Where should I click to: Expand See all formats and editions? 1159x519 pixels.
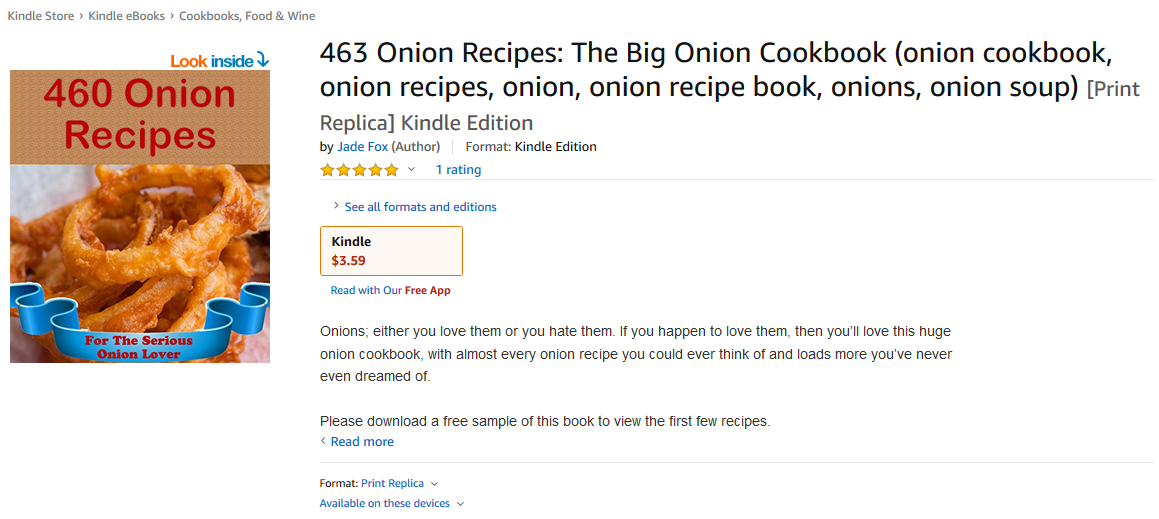point(421,207)
